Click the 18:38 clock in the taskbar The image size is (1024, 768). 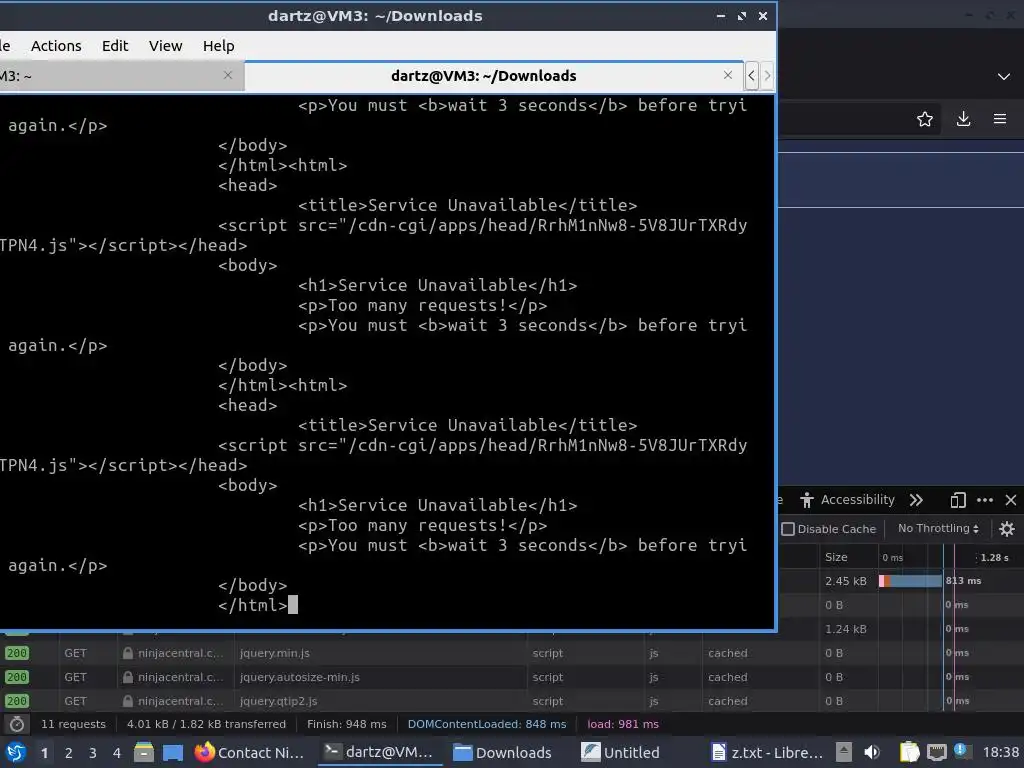point(1000,752)
